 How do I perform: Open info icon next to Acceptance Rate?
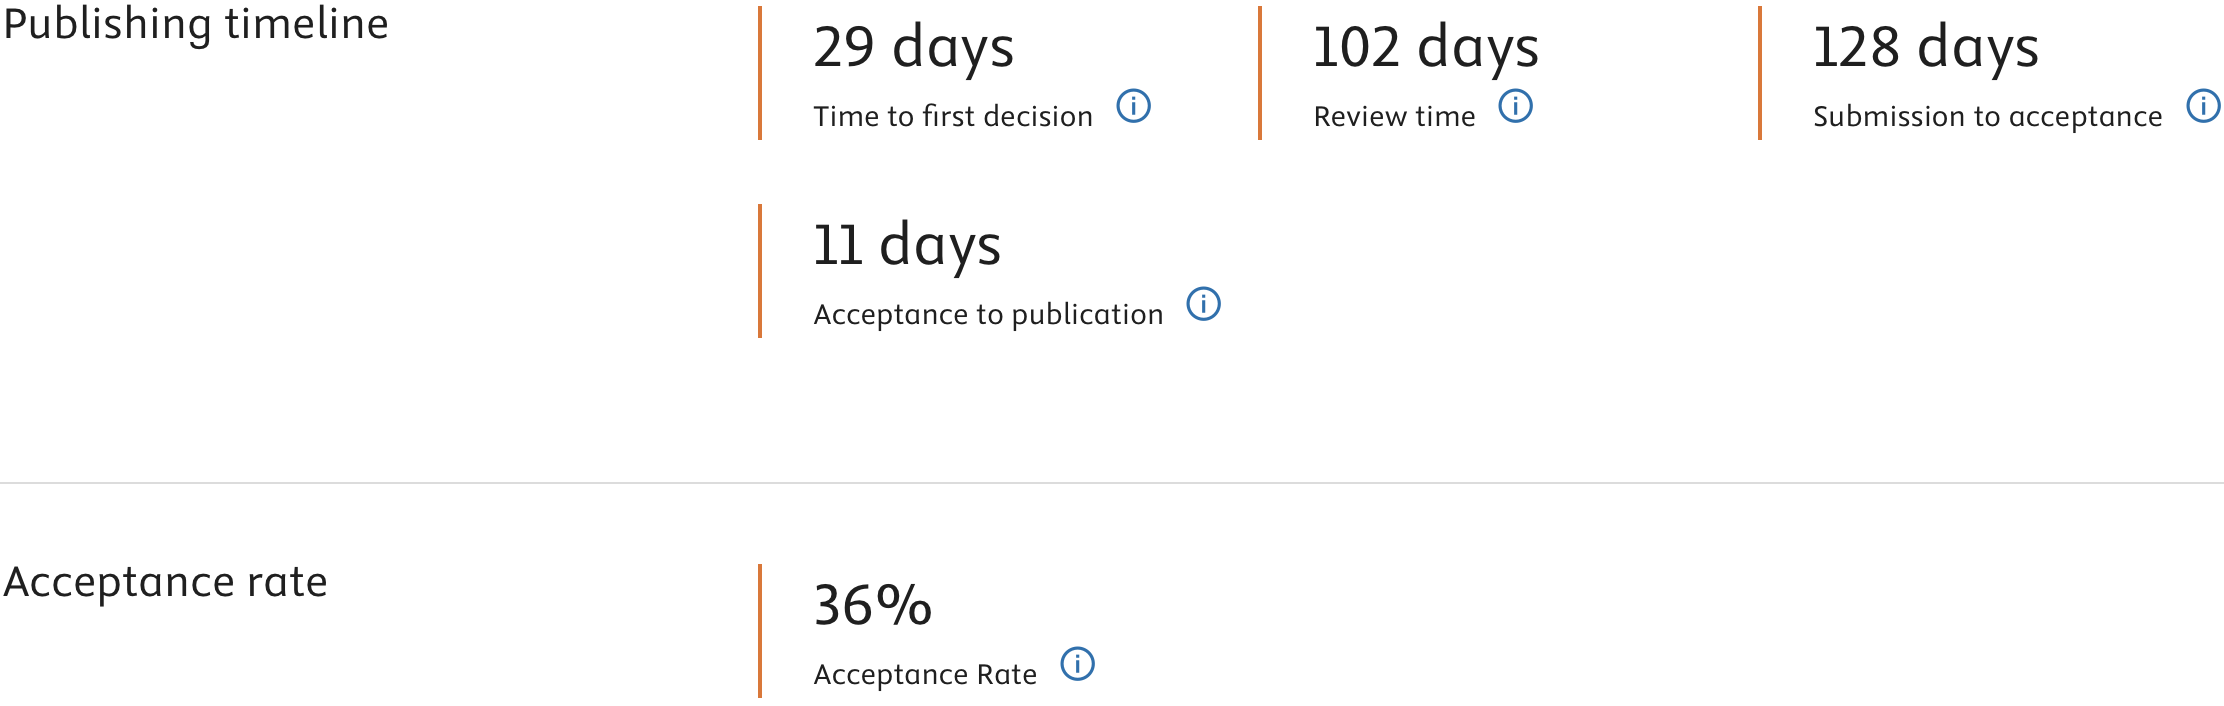[x=1077, y=663]
